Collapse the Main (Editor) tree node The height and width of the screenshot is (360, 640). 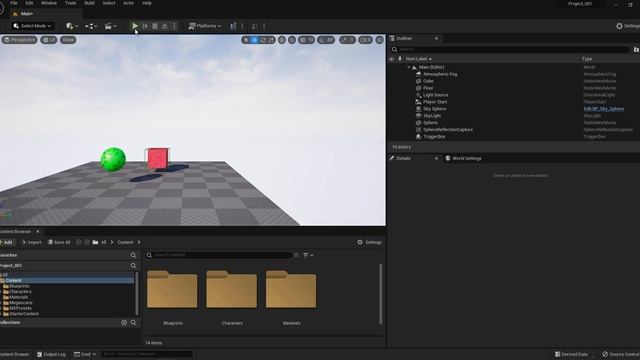[x=409, y=67]
